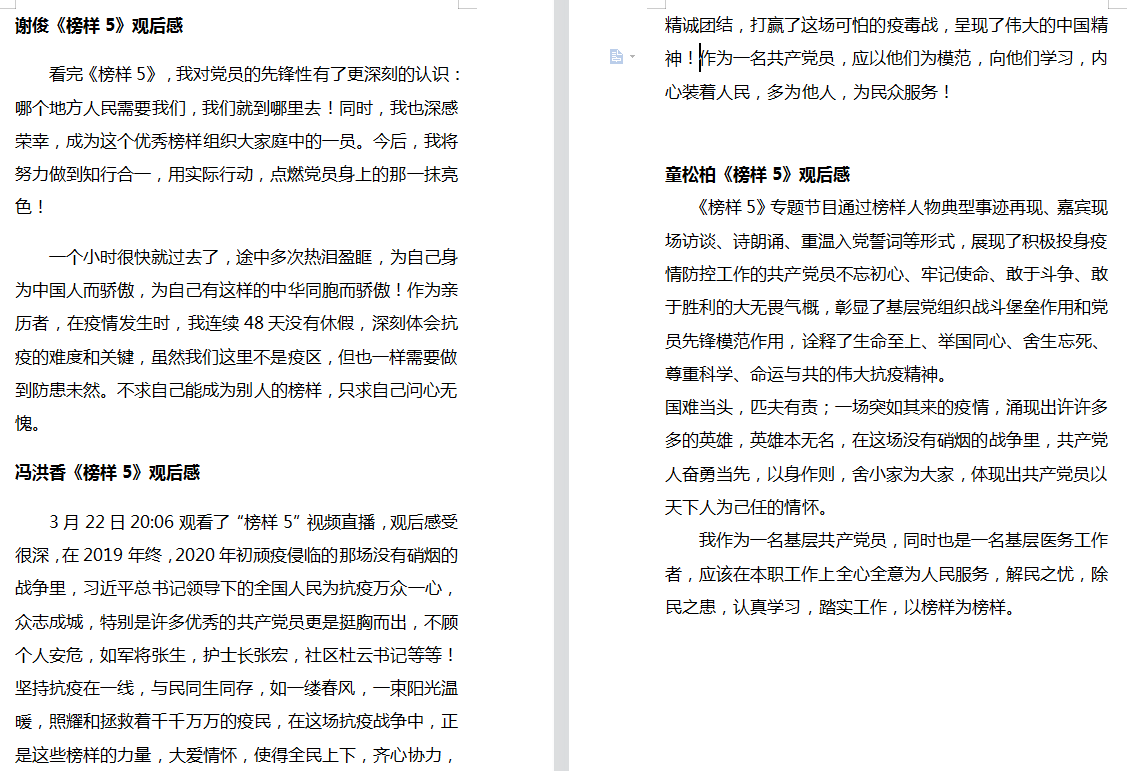
Task: Click the words "到防患未然"
Action: 57,391
